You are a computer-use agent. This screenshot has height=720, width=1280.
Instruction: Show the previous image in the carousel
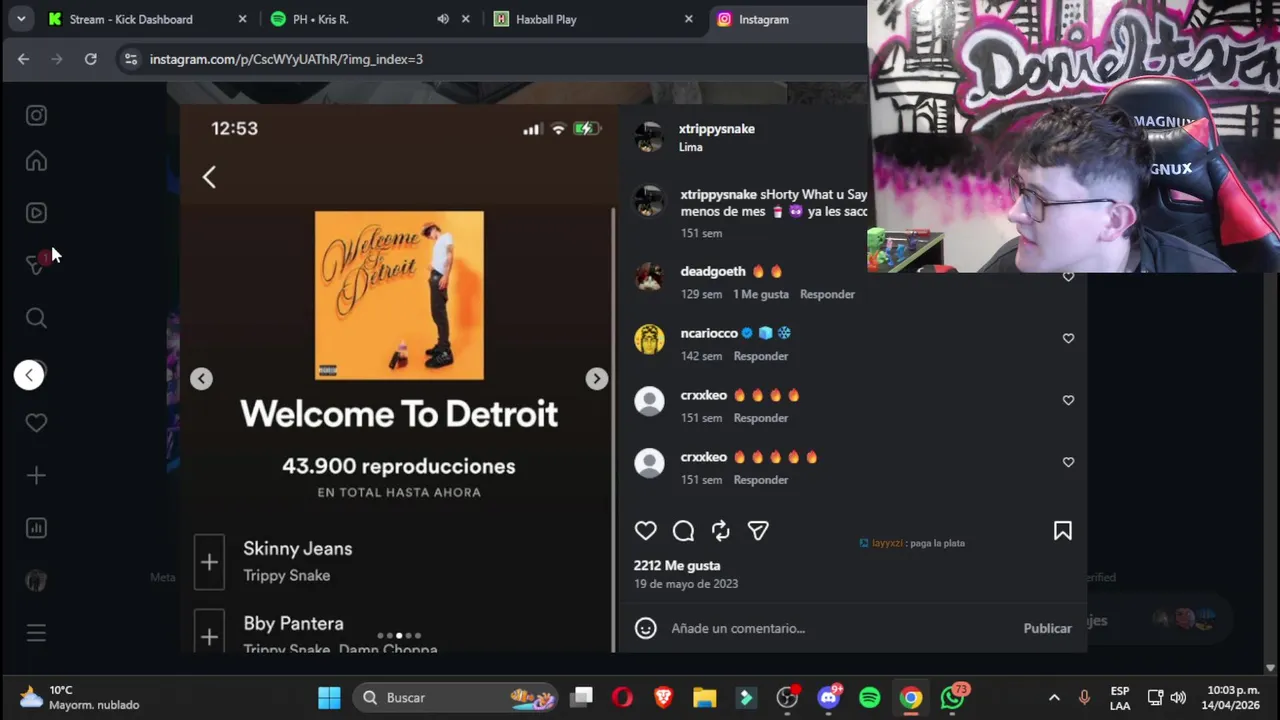(201, 378)
